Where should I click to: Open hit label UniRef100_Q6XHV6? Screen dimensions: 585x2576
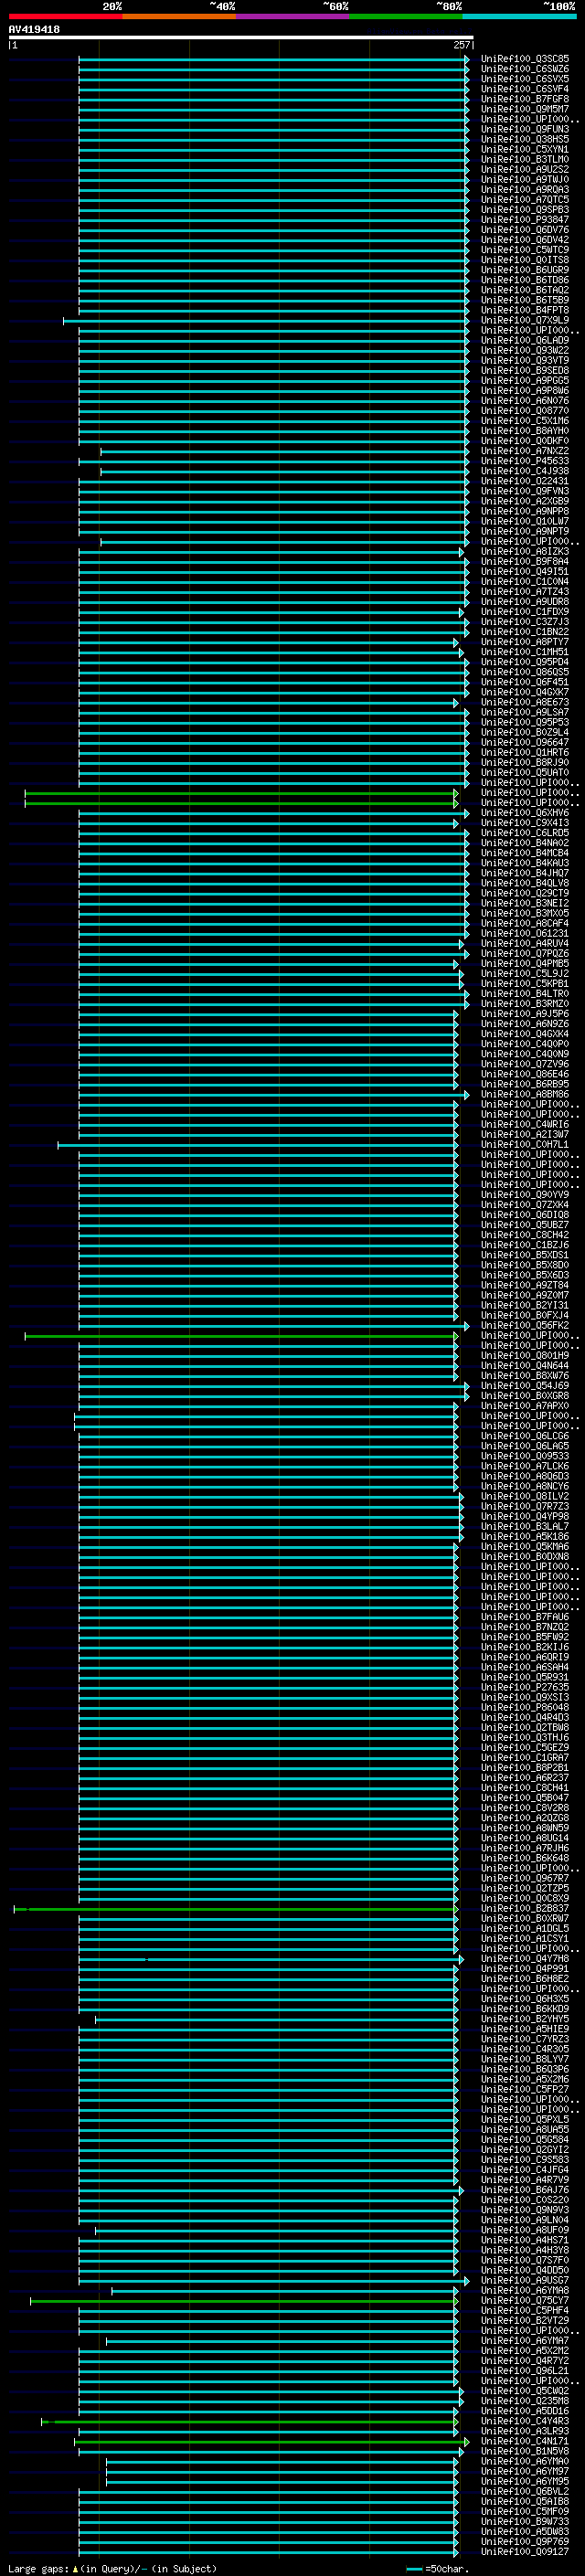525,814
